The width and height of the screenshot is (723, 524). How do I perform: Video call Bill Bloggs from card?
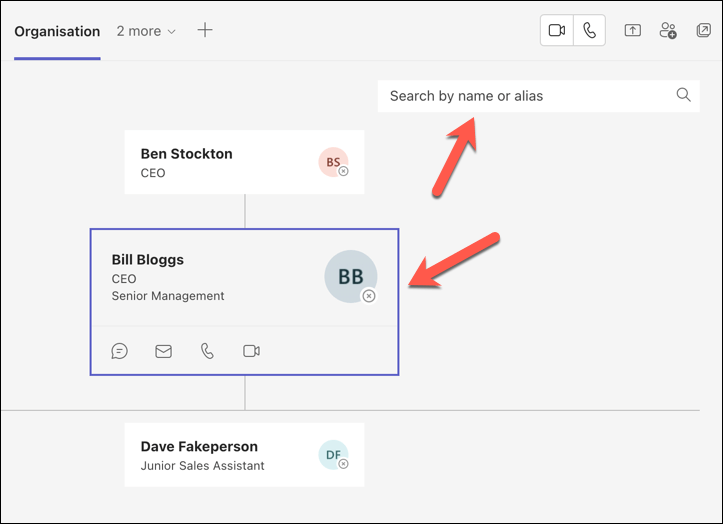(251, 351)
